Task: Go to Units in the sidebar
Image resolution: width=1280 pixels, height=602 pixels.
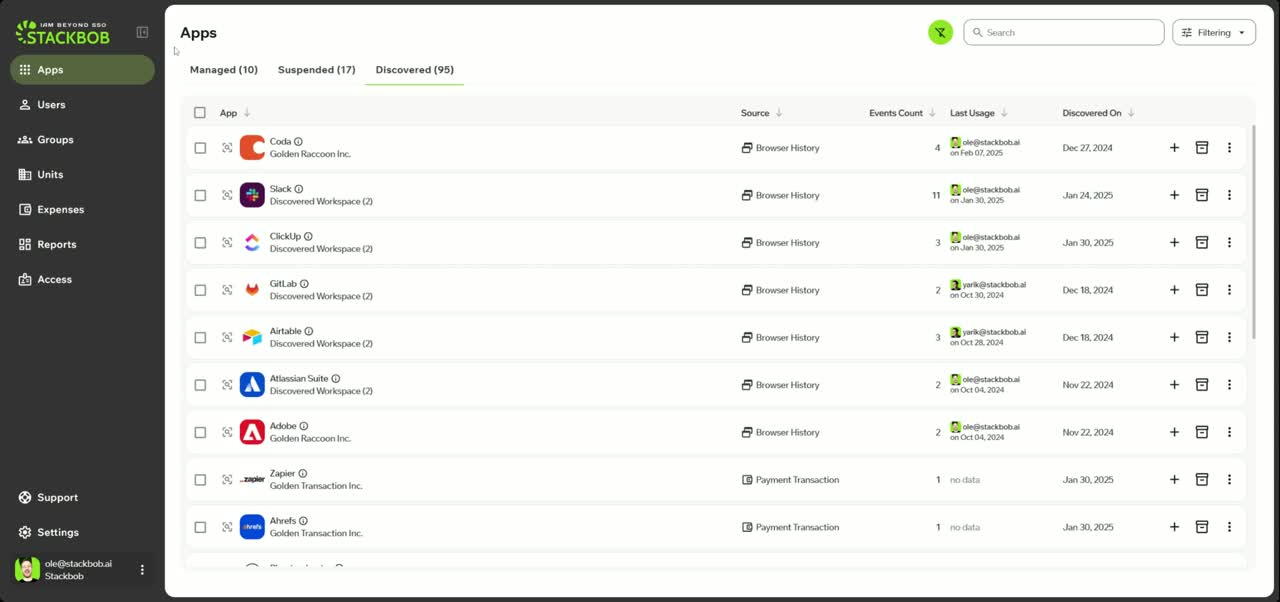Action: (x=82, y=174)
